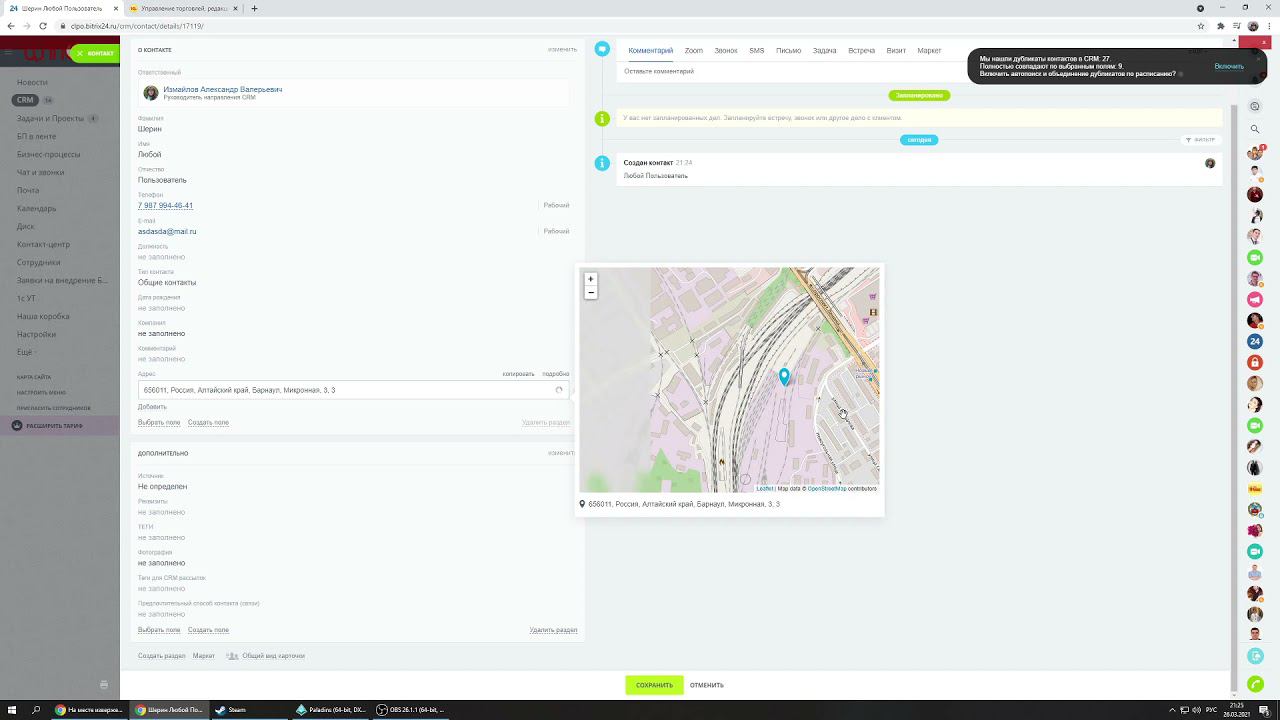
Task: Open the 'Встреча' tab
Action: 862,50
